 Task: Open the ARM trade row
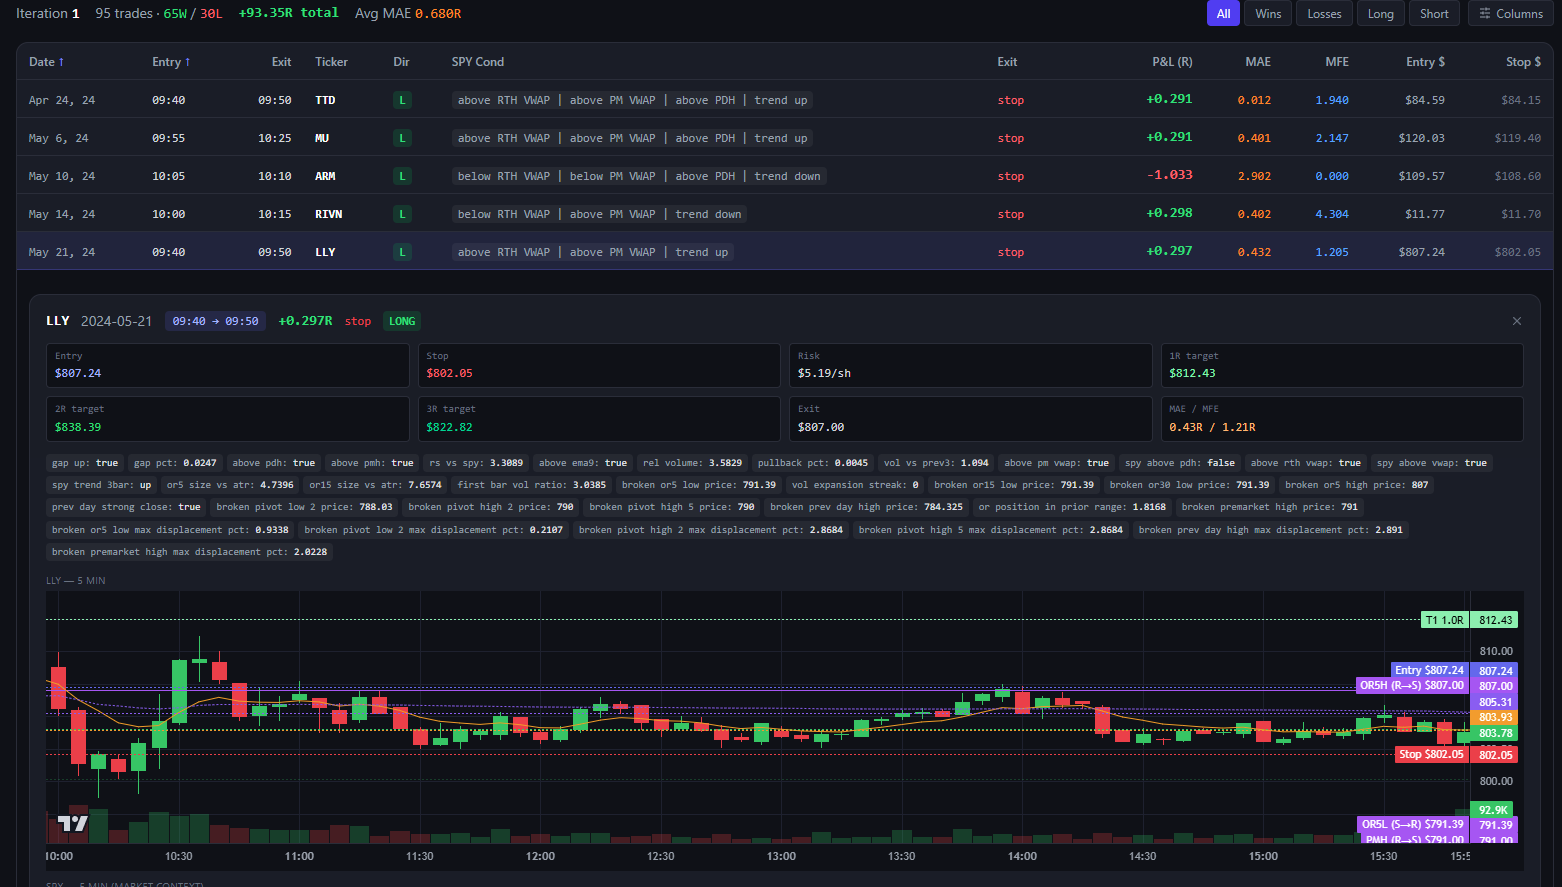(x=785, y=176)
